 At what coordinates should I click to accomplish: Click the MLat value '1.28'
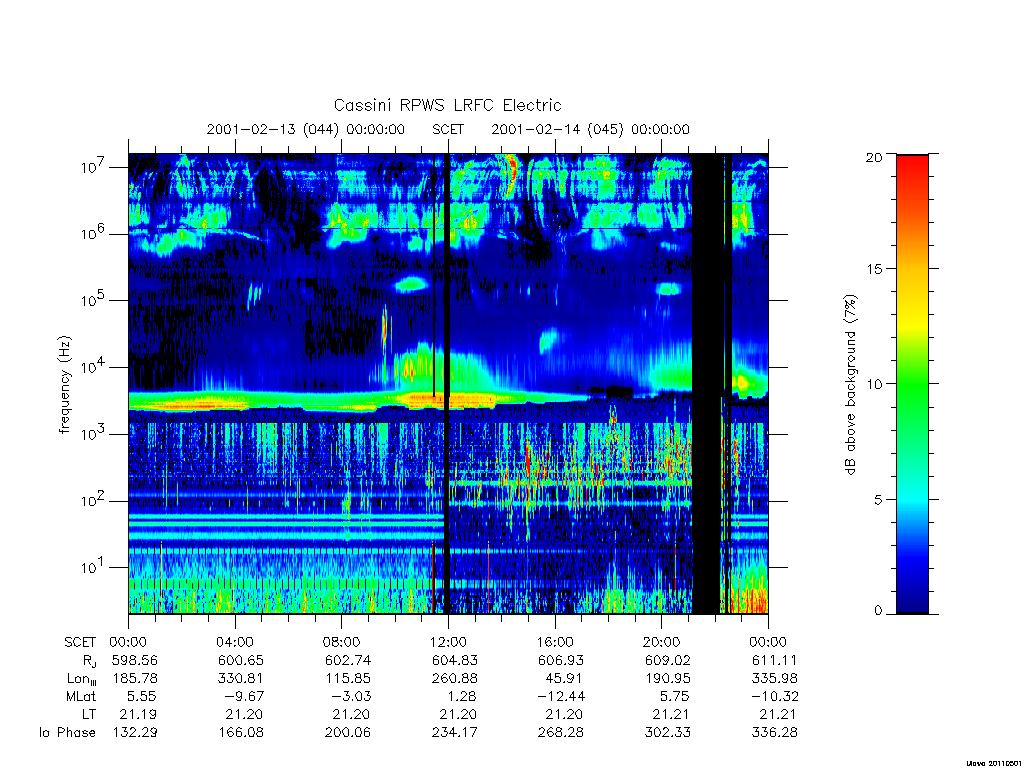(462, 697)
